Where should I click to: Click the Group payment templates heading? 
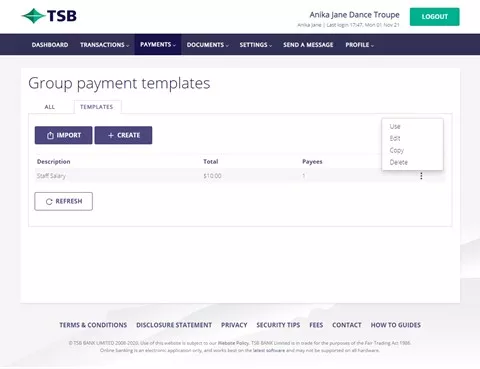click(119, 83)
